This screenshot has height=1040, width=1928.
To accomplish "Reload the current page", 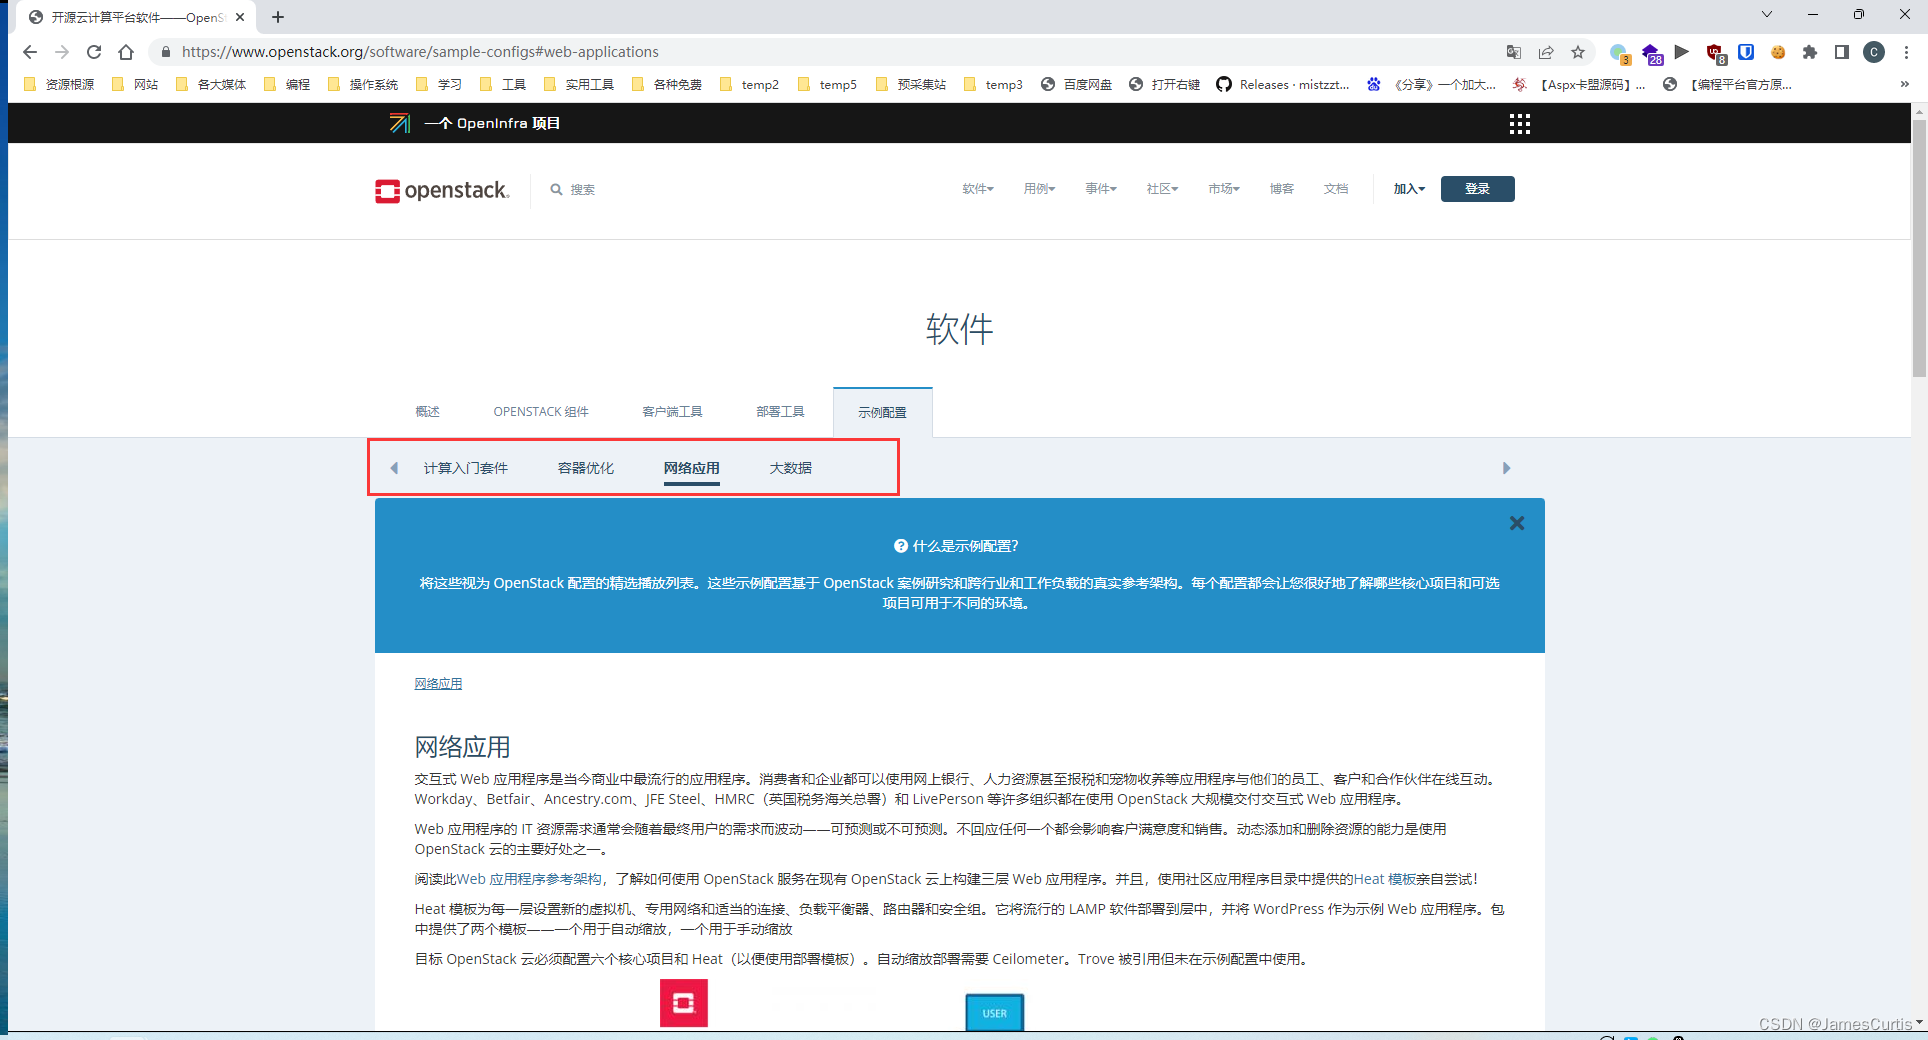I will [x=94, y=52].
